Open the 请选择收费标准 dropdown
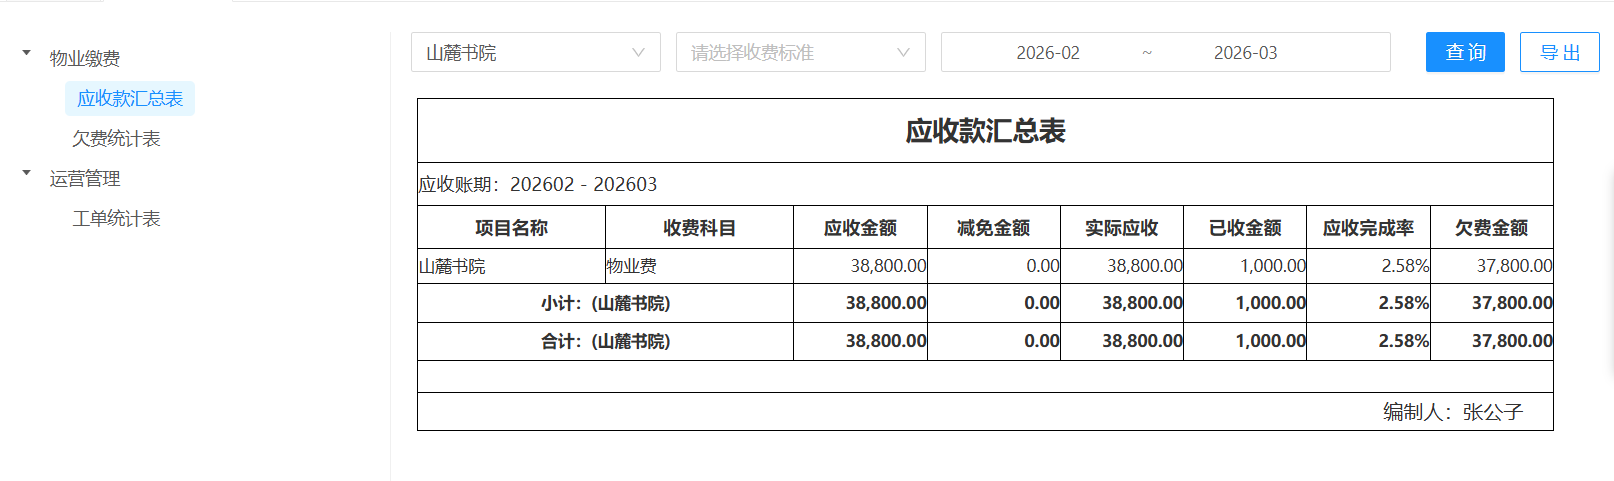1614x481 pixels. click(x=785, y=53)
